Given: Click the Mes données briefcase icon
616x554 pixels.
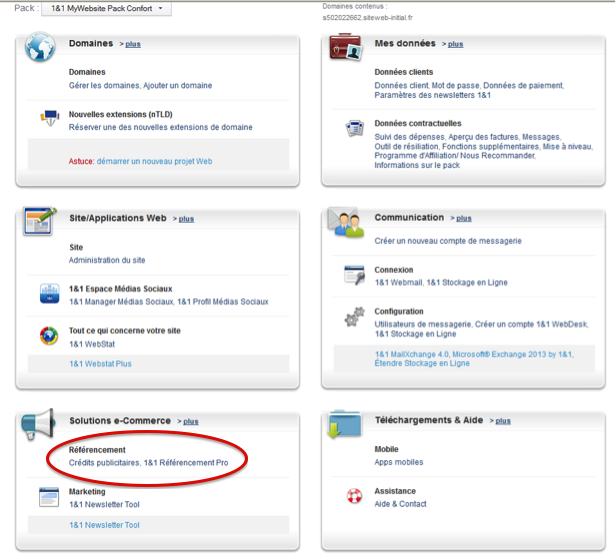Looking at the screenshot, I should tap(346, 47).
